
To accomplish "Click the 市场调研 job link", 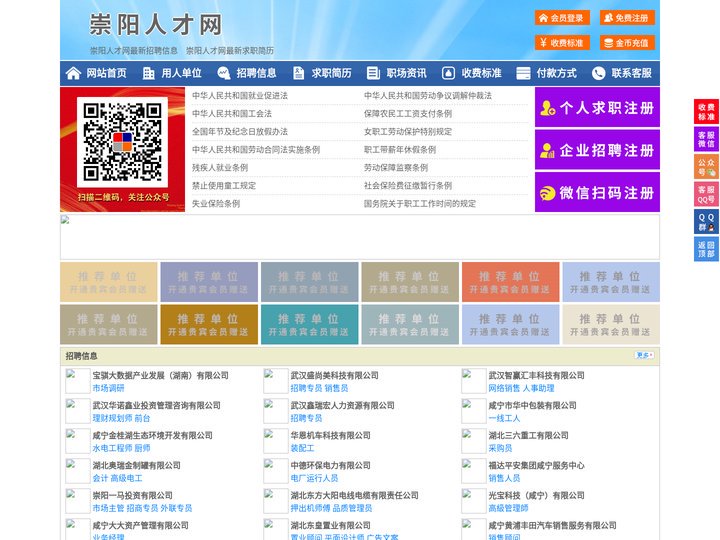I will point(108,388).
